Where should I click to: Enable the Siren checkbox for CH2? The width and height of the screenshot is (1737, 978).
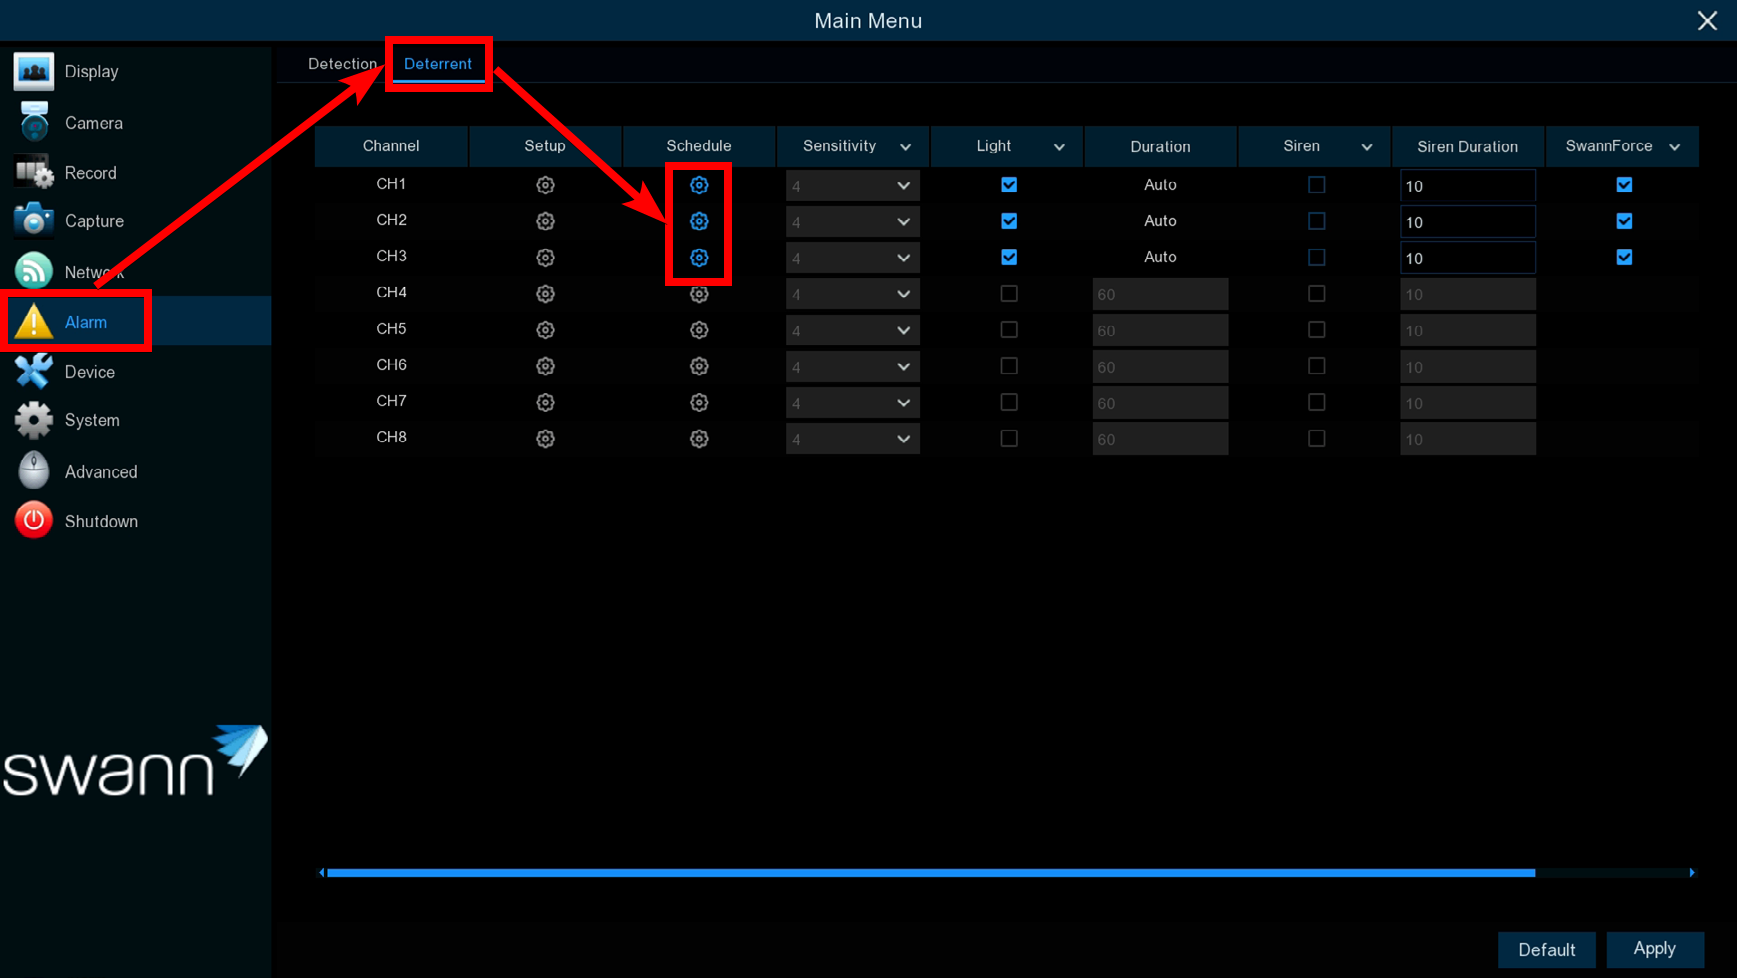coord(1316,221)
